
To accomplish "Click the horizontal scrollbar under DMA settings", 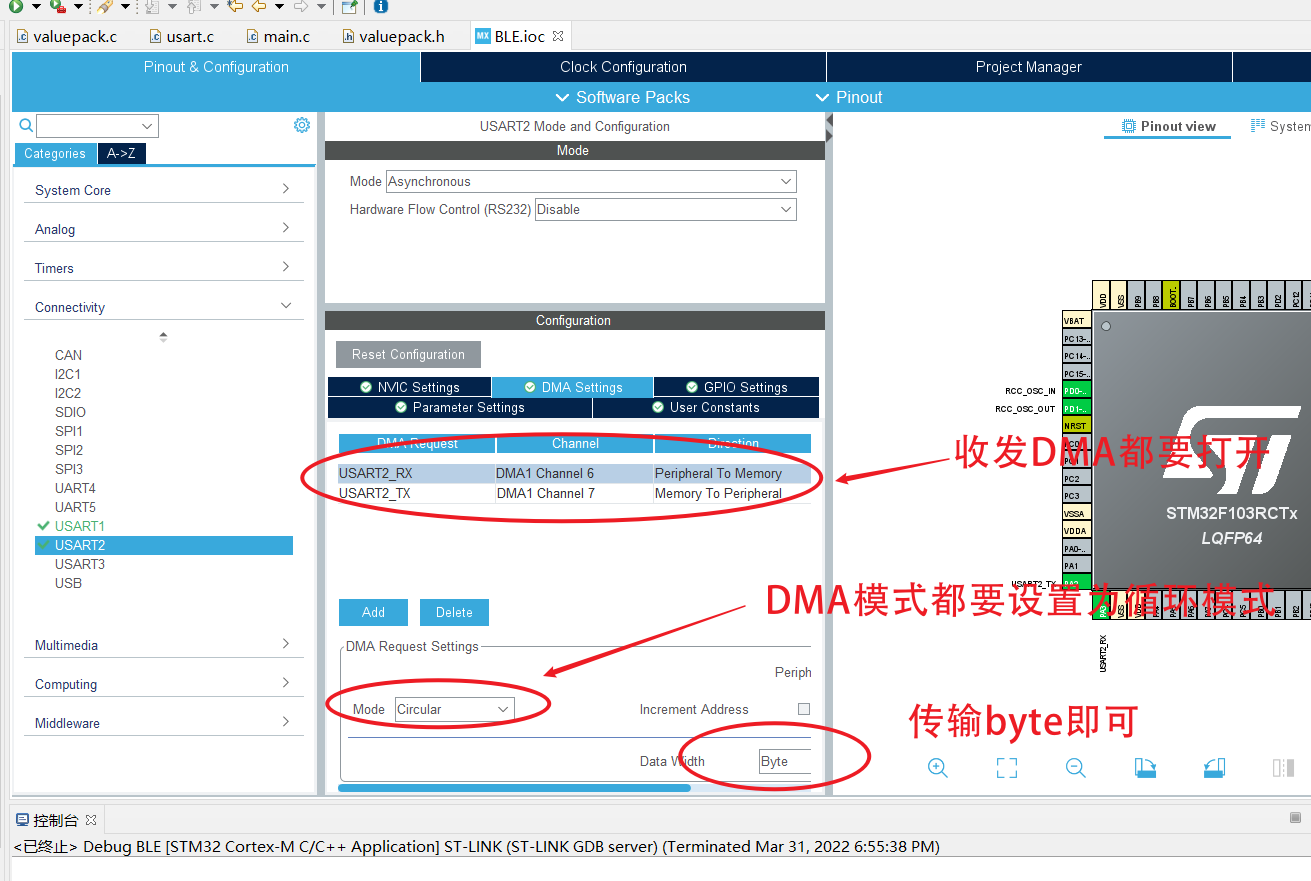I will click(514, 788).
